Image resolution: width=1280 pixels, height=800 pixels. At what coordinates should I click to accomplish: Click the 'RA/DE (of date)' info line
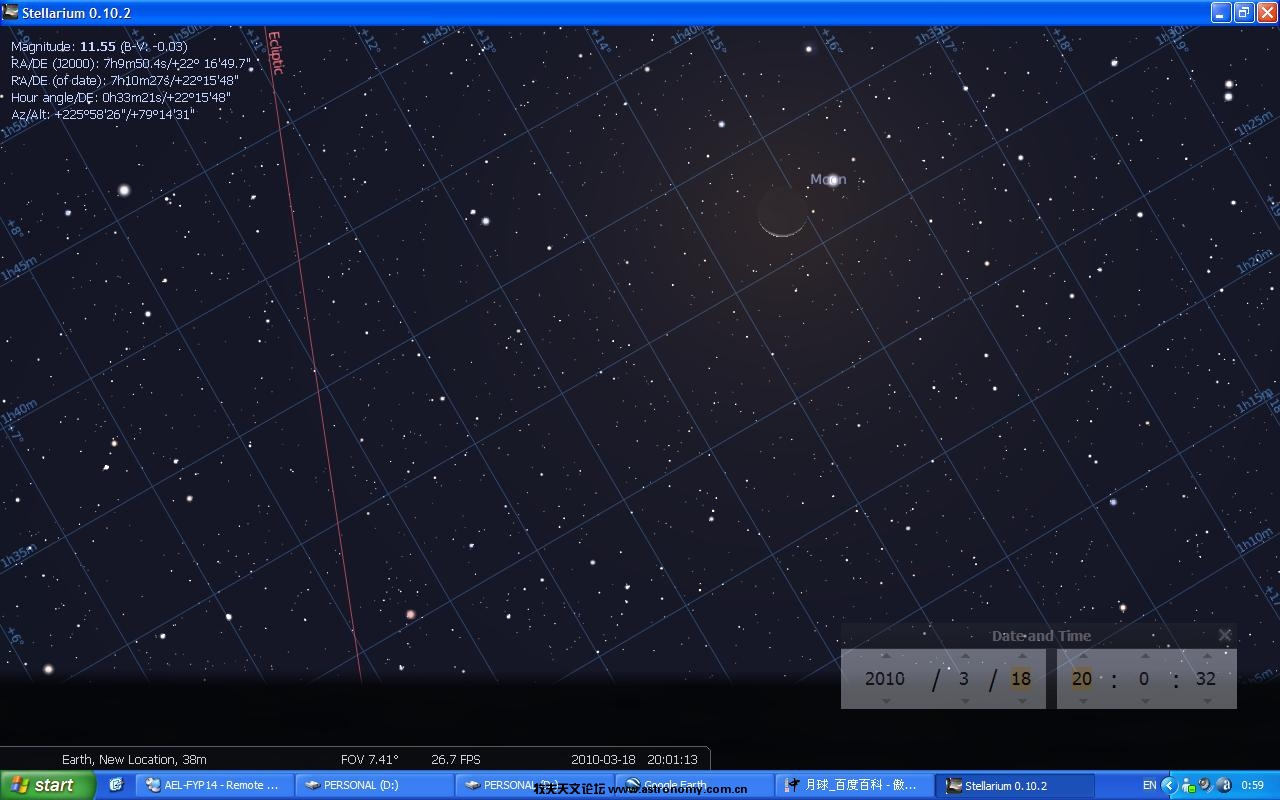coord(125,80)
